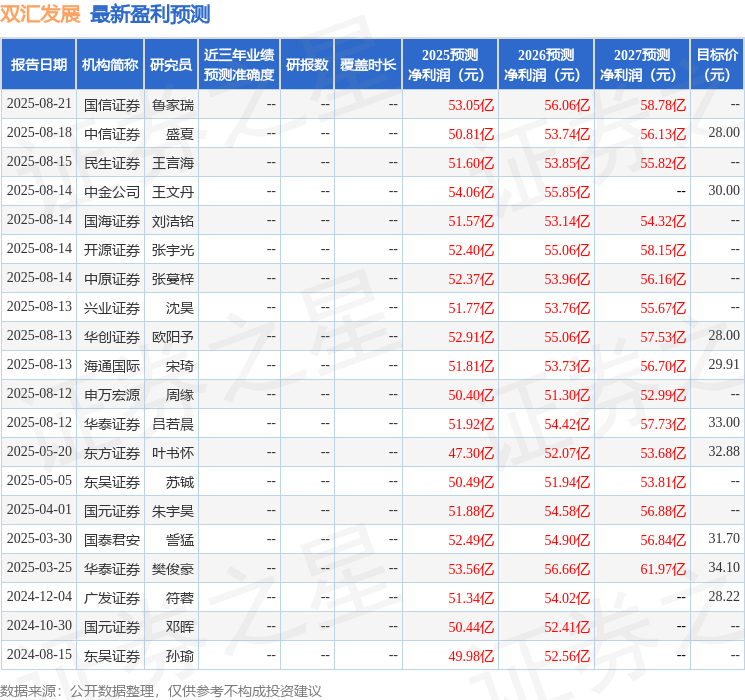This screenshot has width=745, height=700.
Task: Click researcher name 樊俊豪
Action: tap(173, 569)
